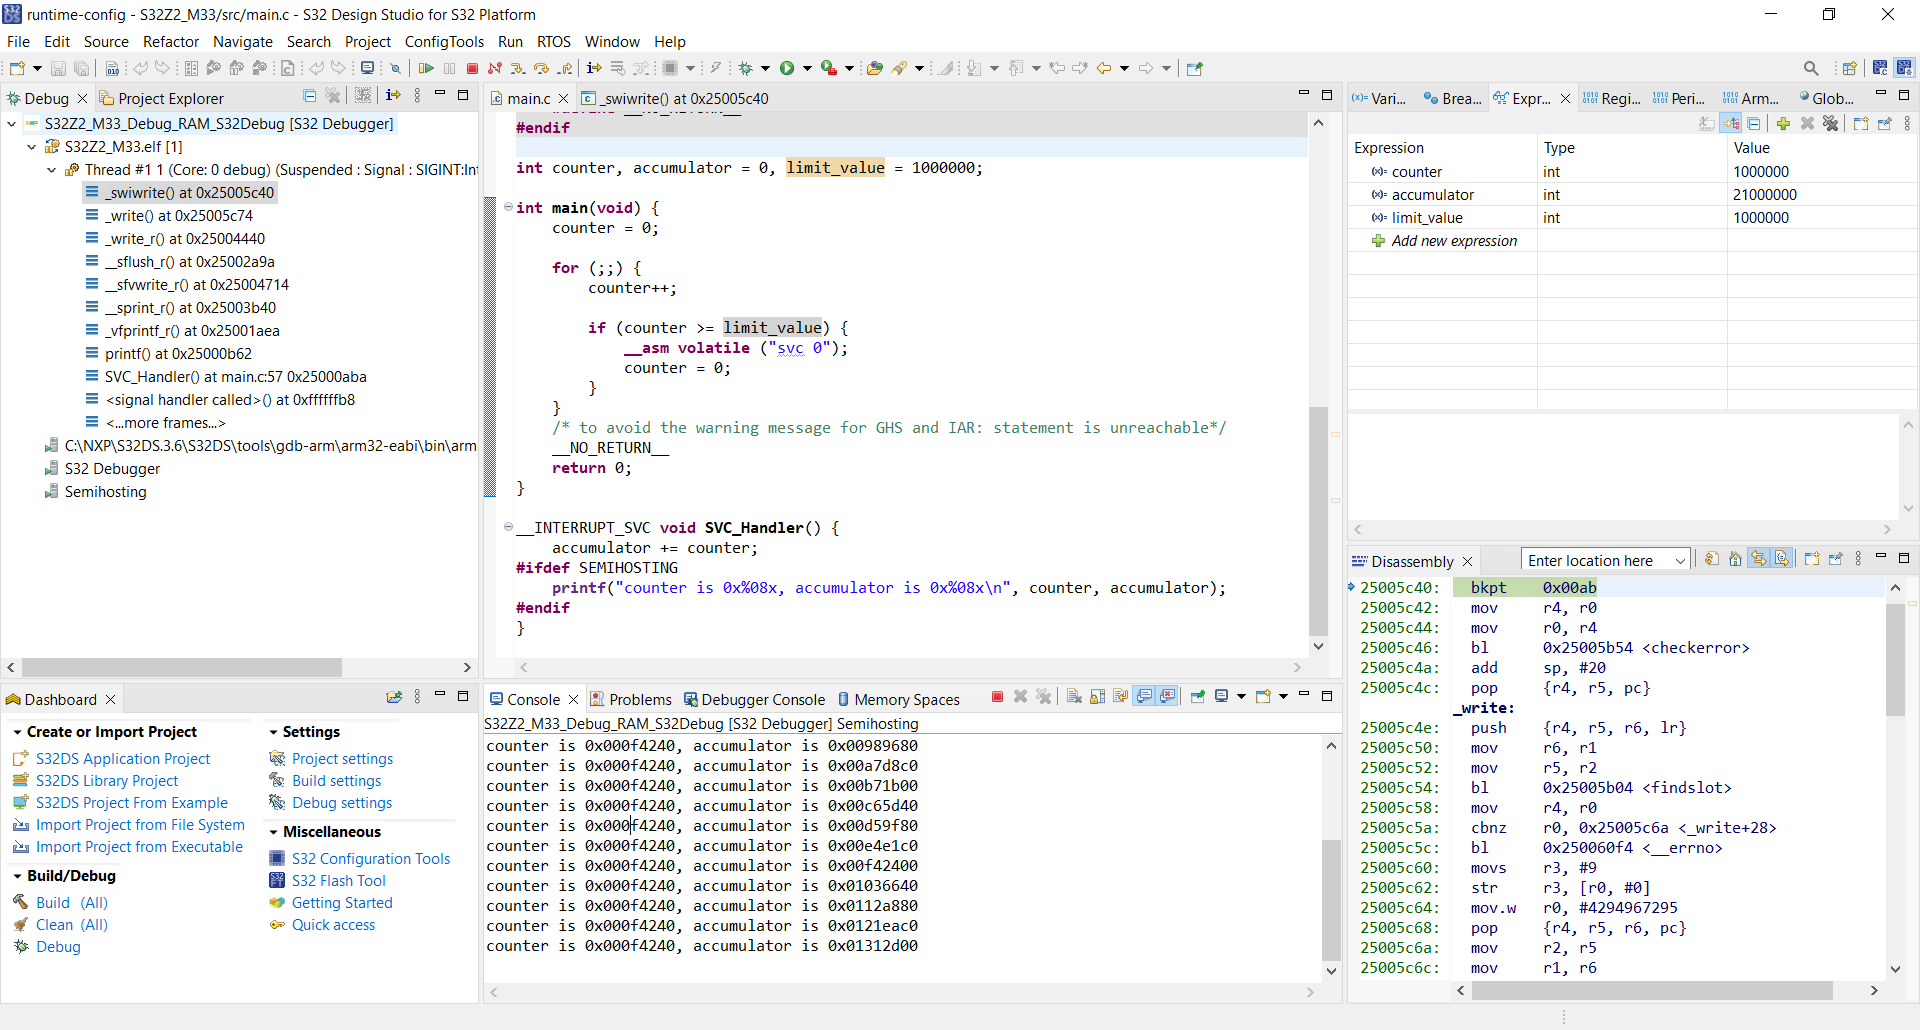Screen dimensions: 1920x1030
Task: Open the ConfigTools menu
Action: 444,41
